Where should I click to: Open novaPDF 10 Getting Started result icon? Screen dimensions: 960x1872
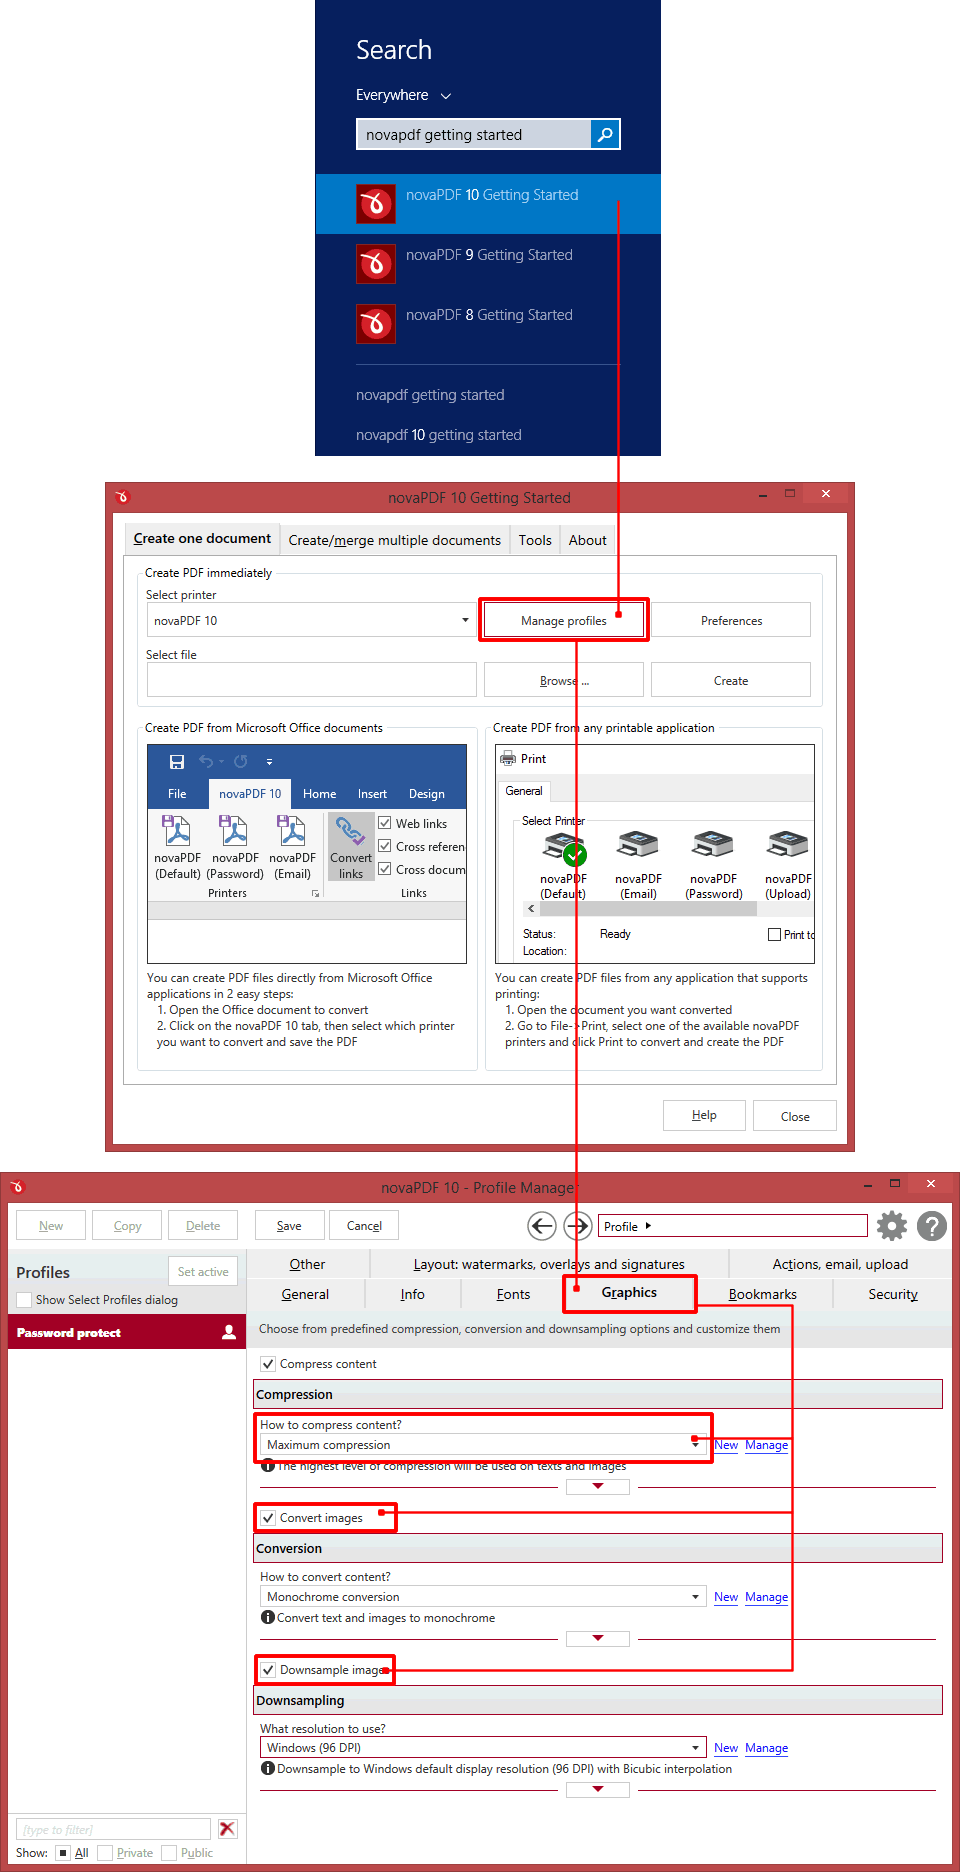pos(376,204)
